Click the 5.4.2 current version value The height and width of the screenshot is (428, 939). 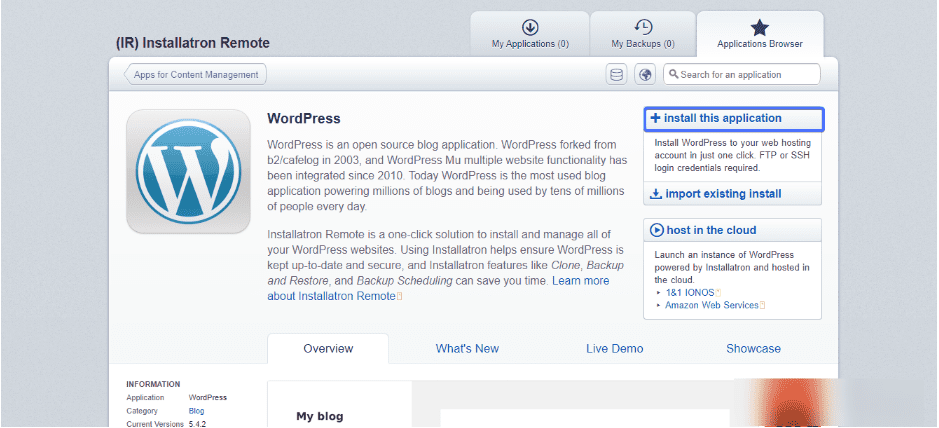(x=198, y=424)
